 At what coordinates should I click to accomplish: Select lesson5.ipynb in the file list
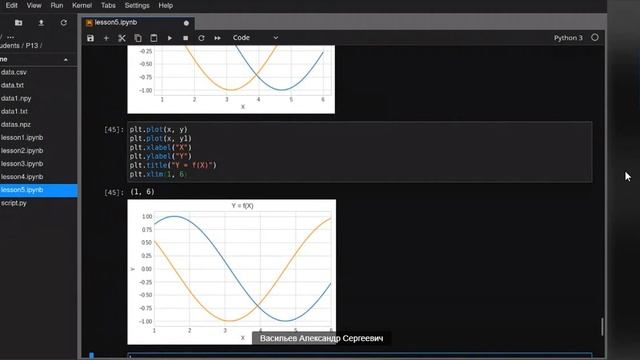pos(38,190)
